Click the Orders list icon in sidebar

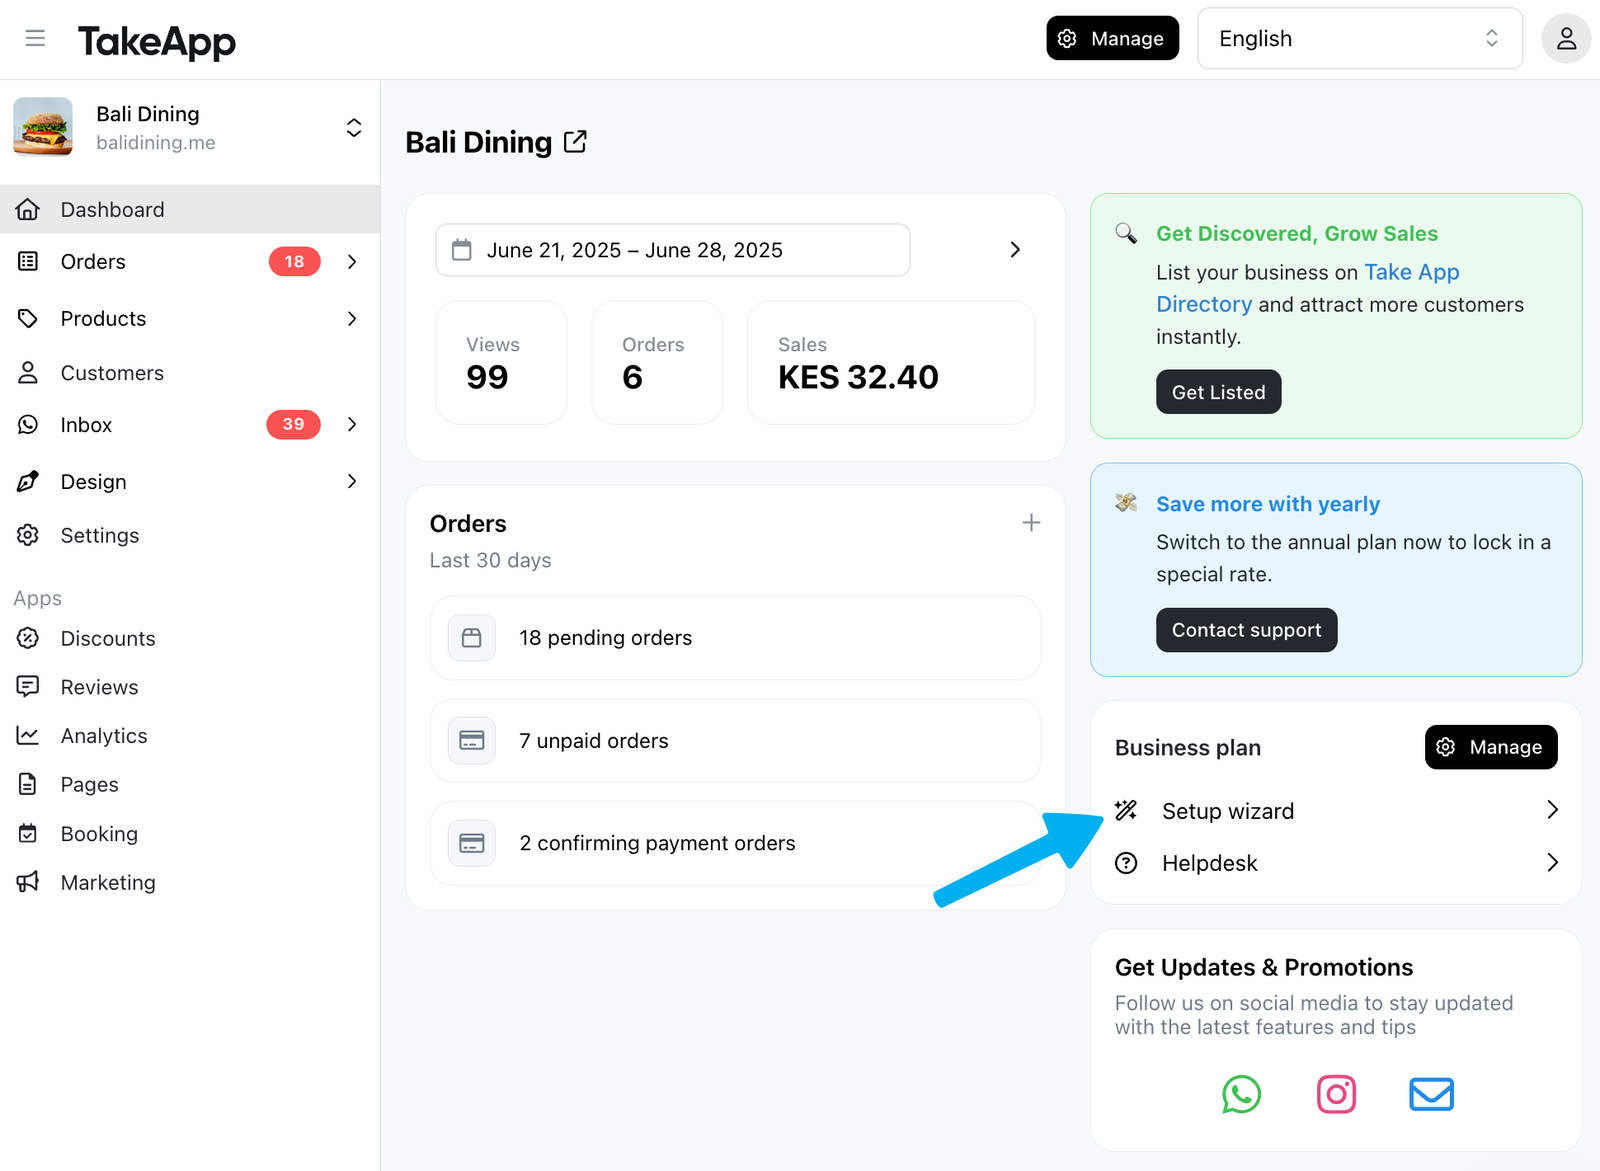[x=28, y=261]
